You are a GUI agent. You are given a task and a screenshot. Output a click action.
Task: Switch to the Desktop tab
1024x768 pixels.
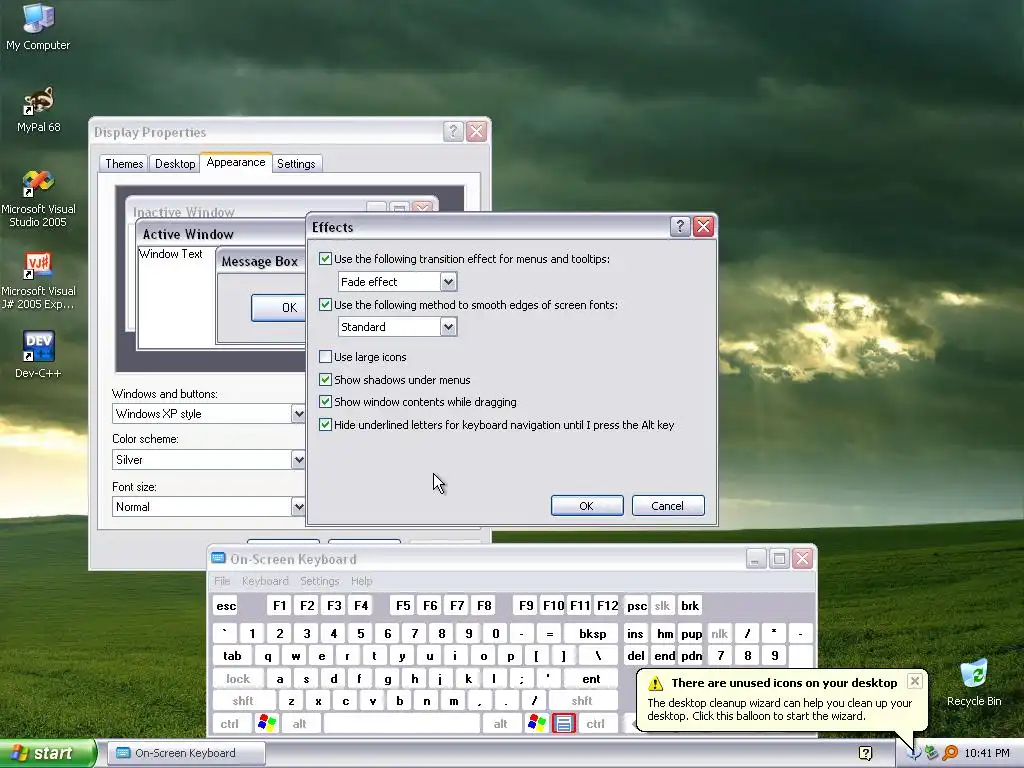(175, 163)
